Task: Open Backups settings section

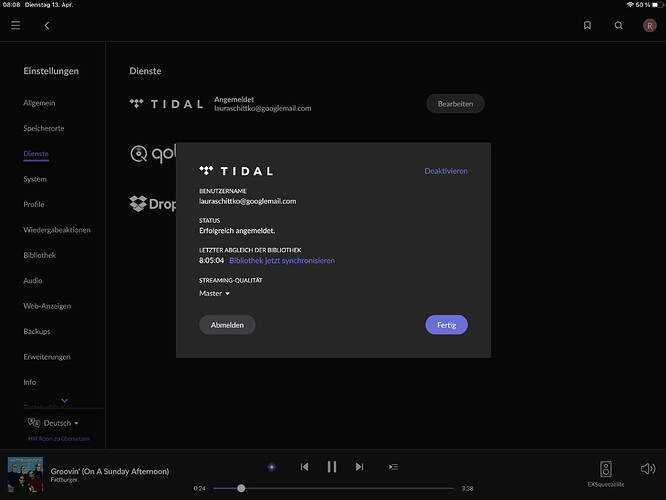Action: click(37, 331)
